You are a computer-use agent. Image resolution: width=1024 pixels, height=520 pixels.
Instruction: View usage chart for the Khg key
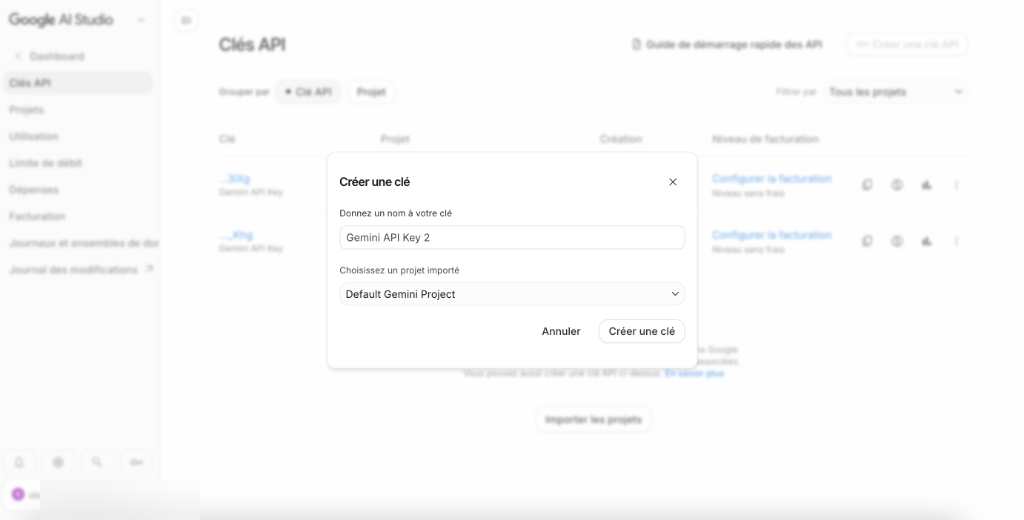click(x=927, y=241)
